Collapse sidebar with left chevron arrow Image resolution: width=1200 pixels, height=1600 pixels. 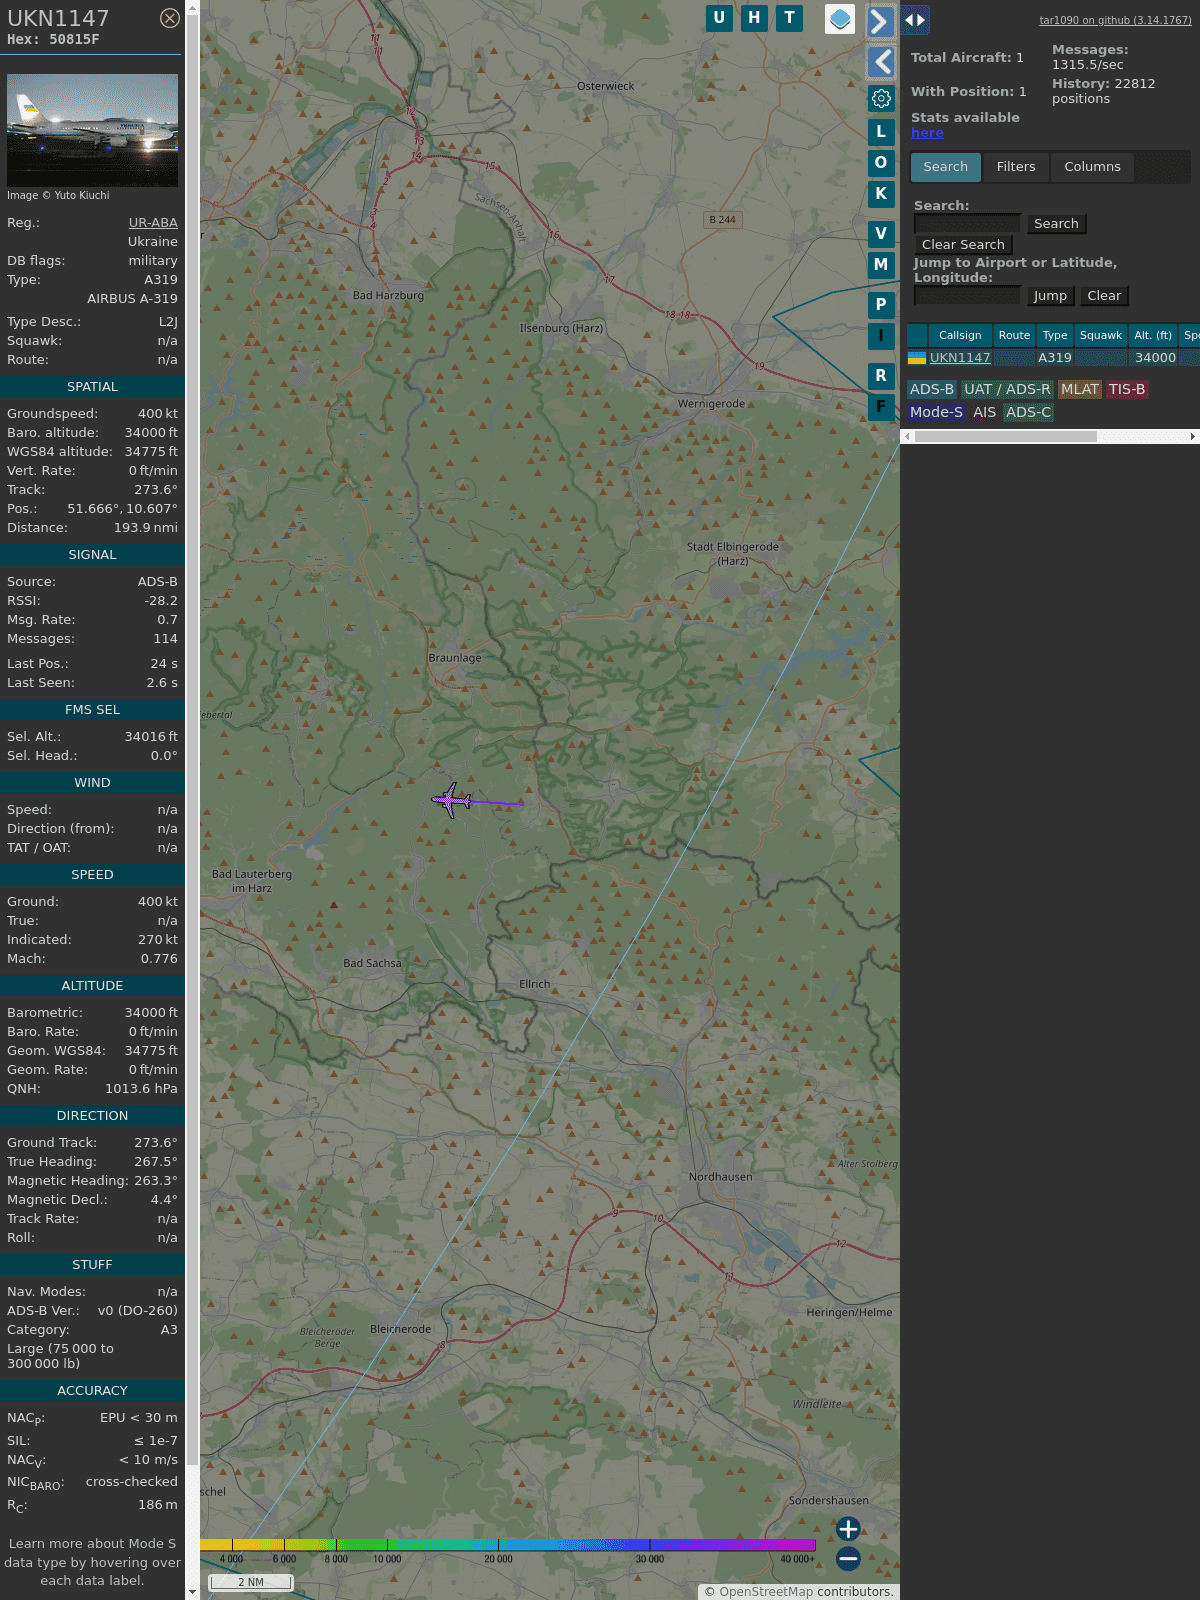(x=881, y=62)
